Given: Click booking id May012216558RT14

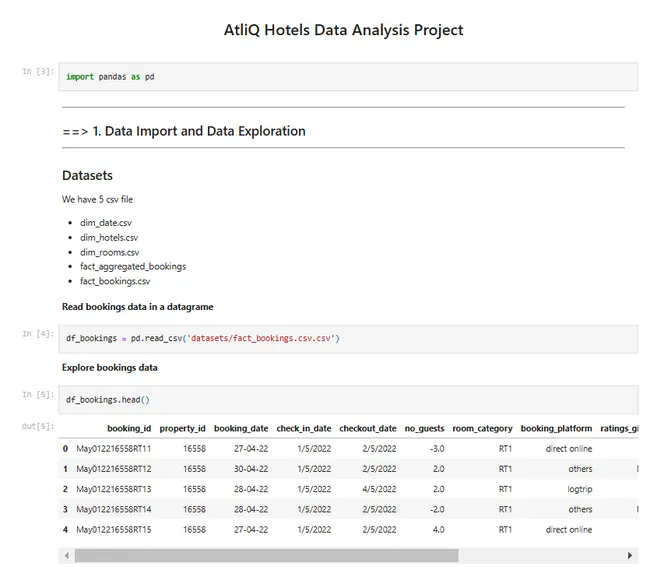Looking at the screenshot, I should (x=114, y=509).
